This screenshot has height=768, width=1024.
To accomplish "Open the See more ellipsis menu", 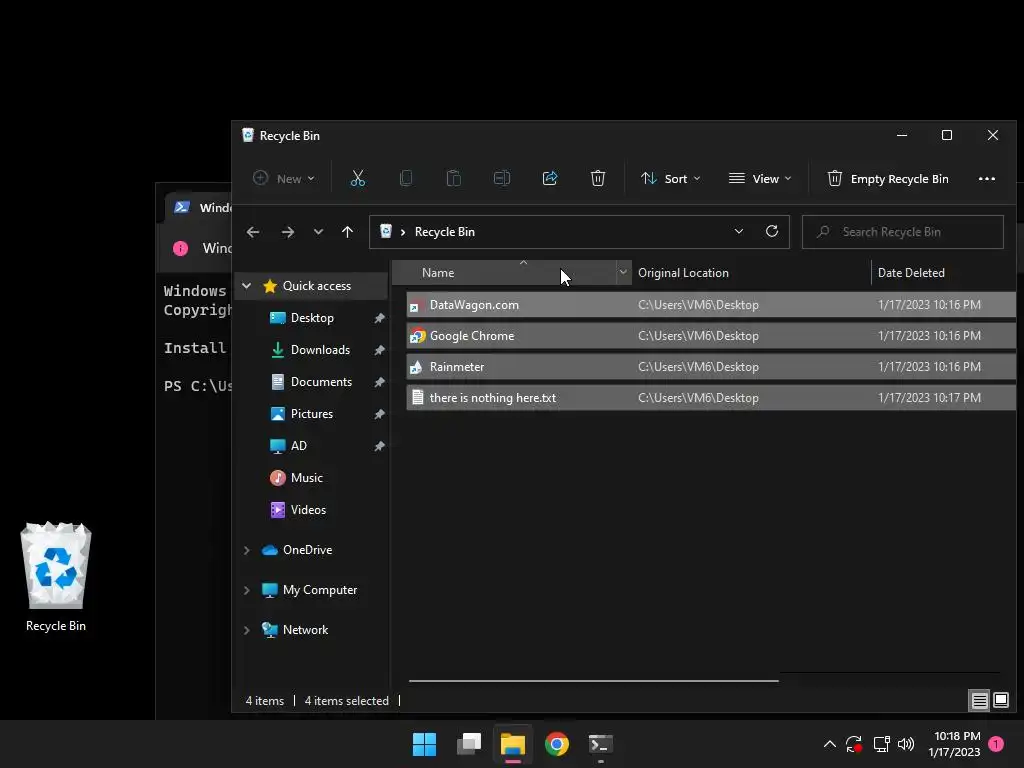I will [x=987, y=178].
